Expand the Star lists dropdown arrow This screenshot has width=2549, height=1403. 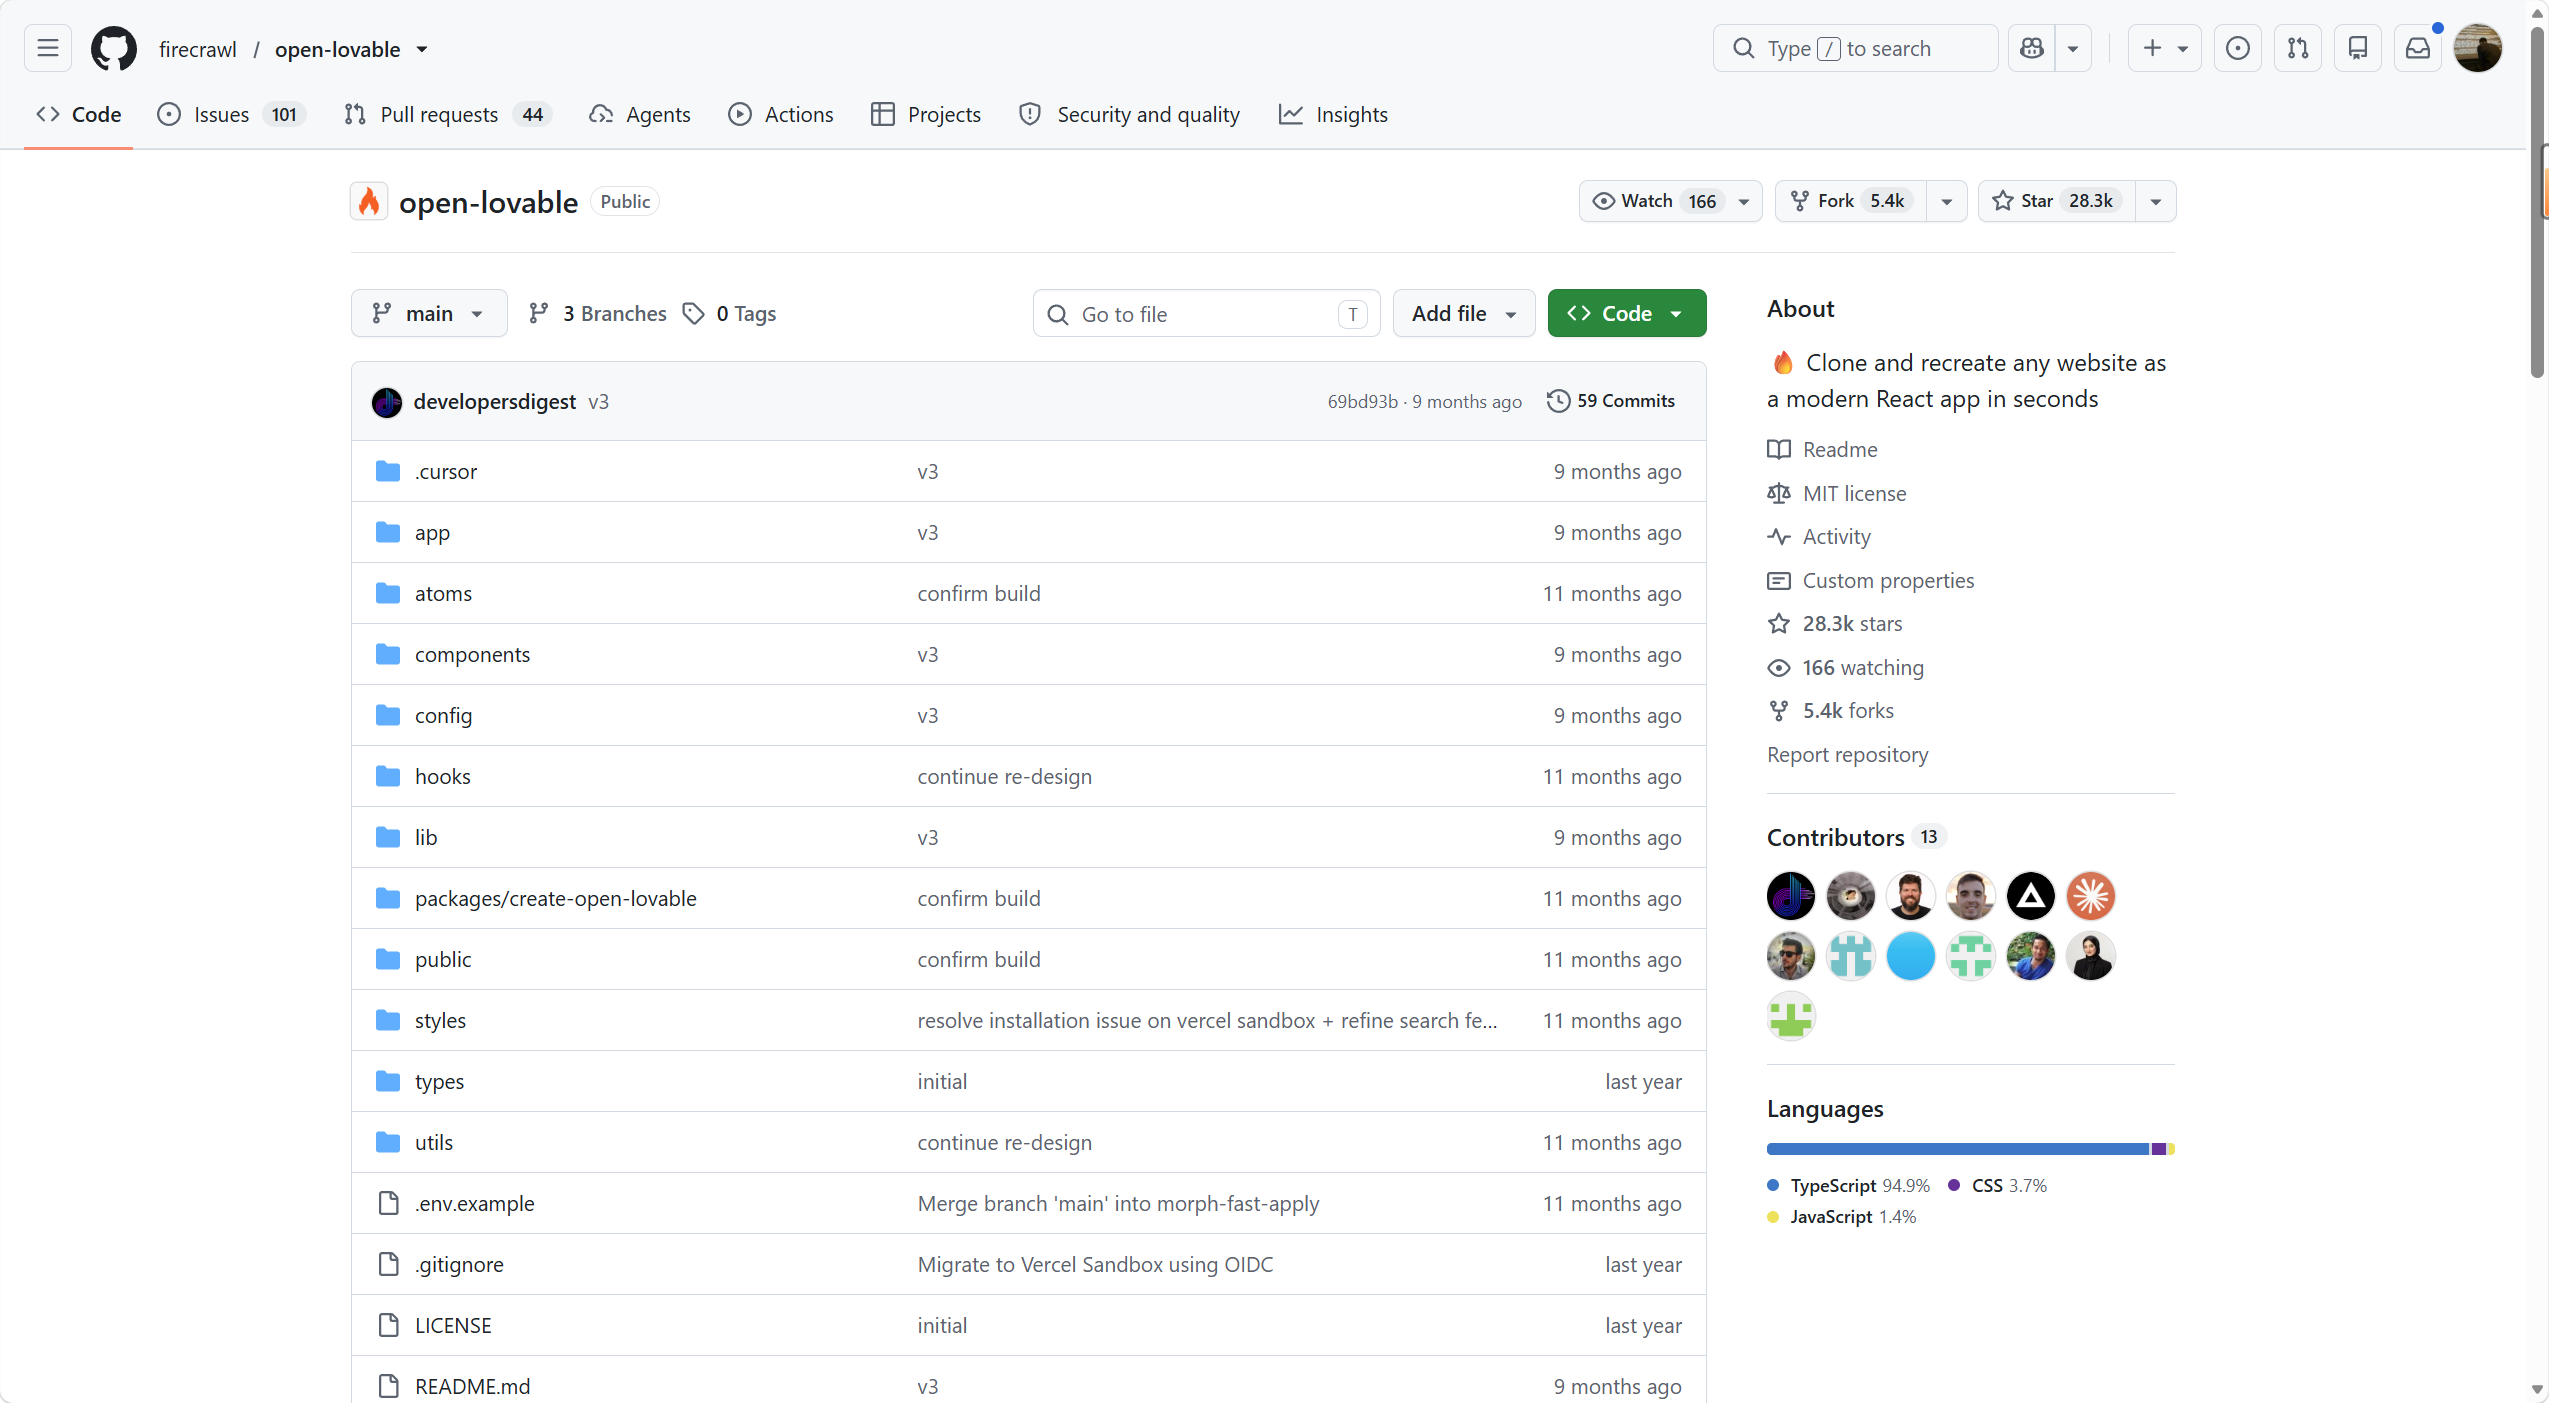point(2156,201)
